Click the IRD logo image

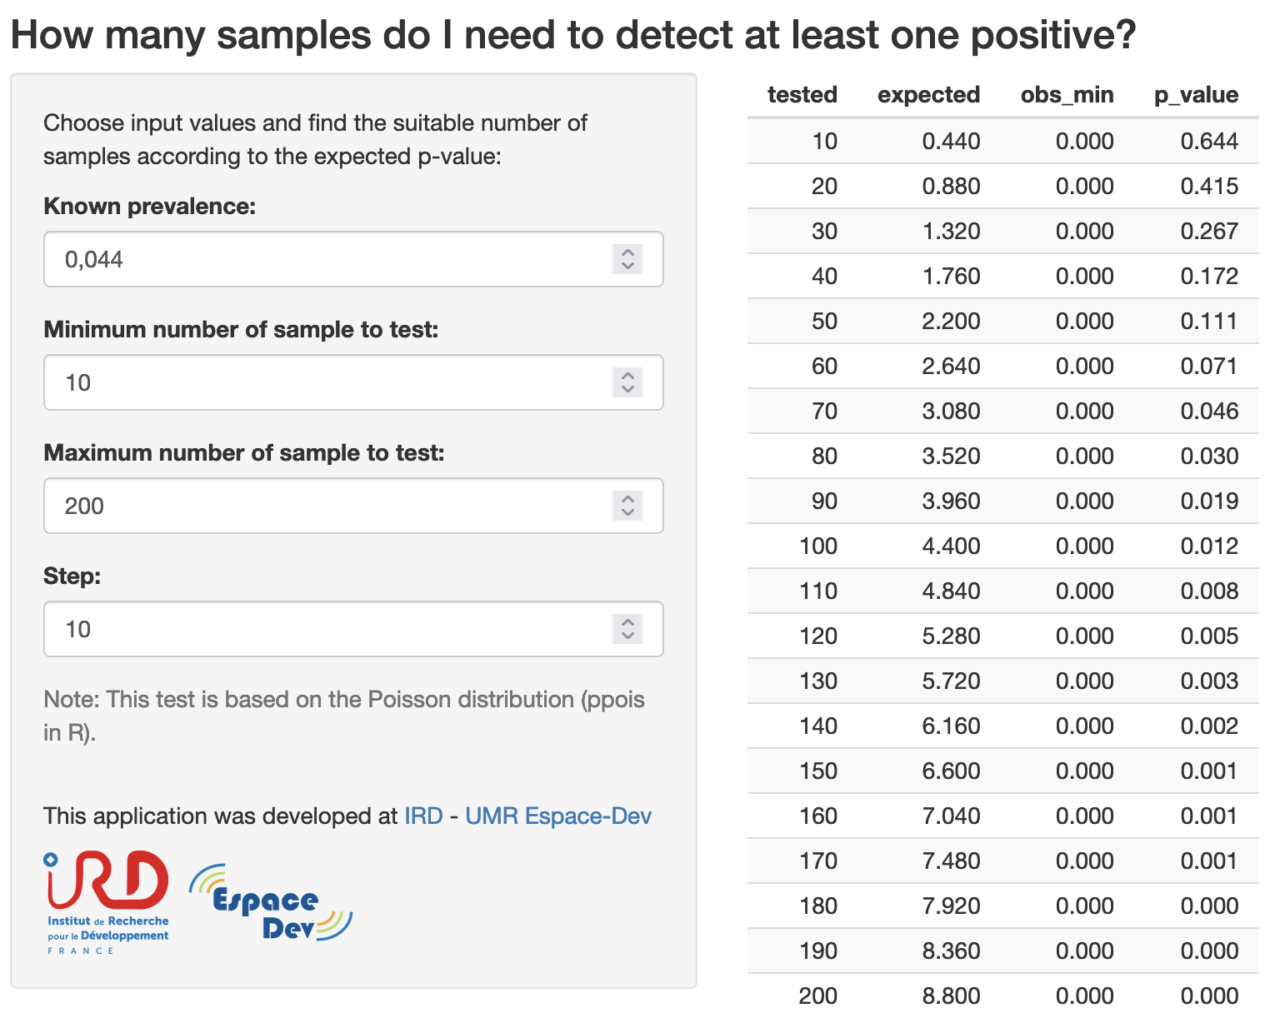(x=107, y=903)
